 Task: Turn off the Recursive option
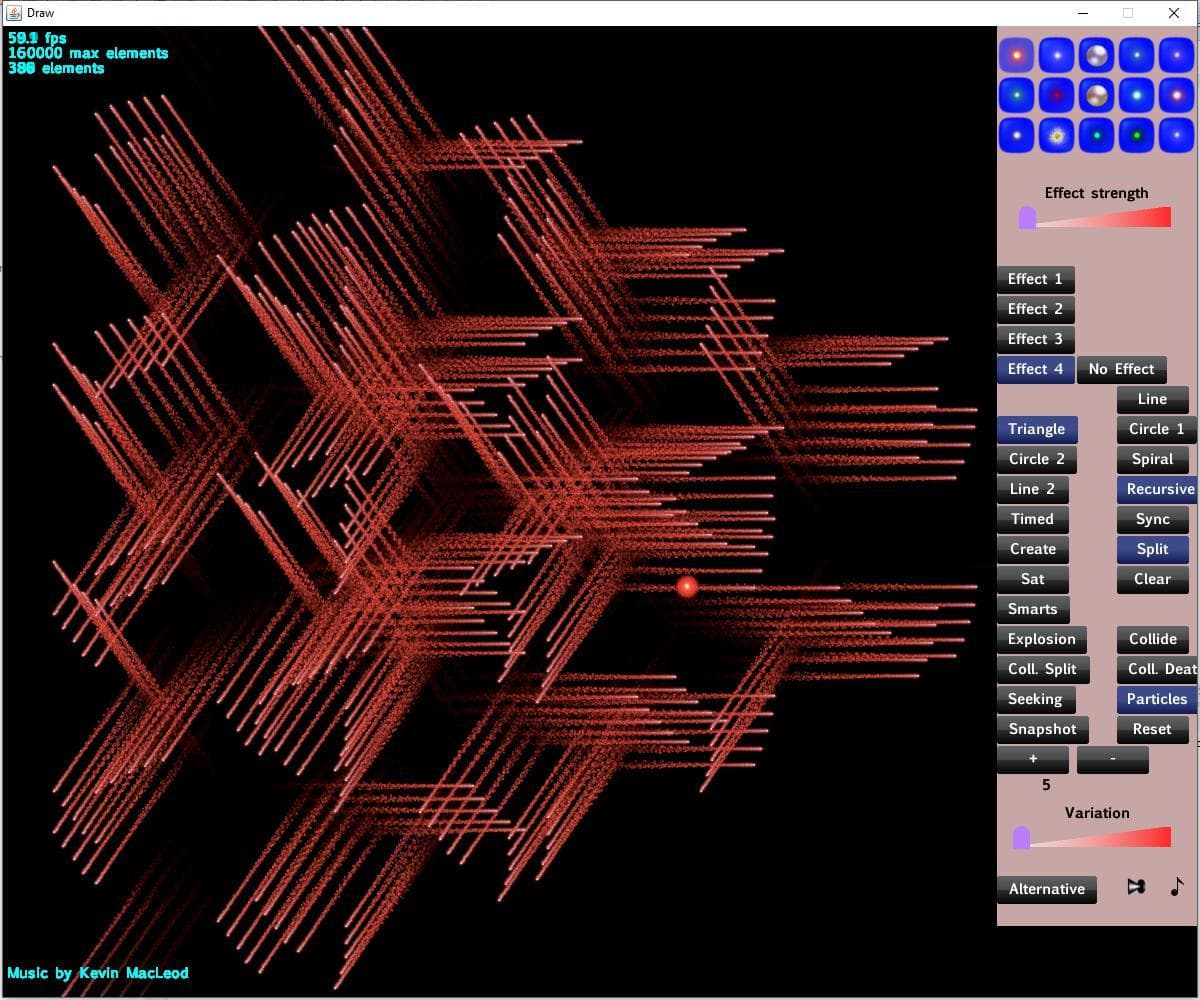pos(1156,489)
